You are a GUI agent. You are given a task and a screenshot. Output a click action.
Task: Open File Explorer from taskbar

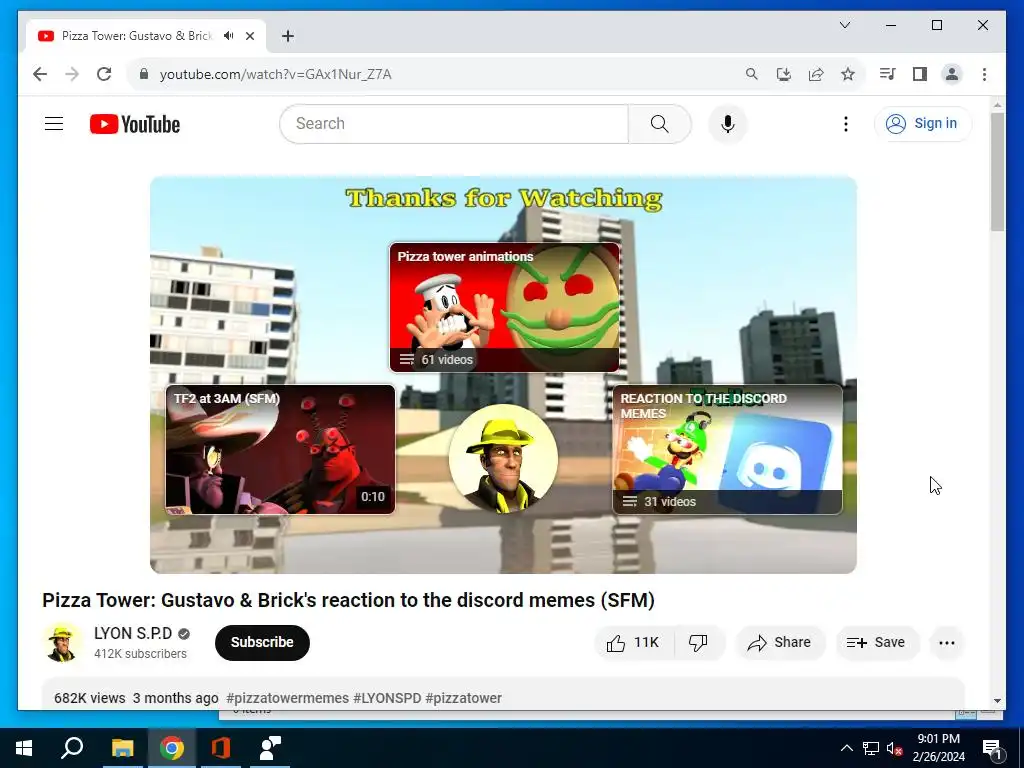(122, 748)
